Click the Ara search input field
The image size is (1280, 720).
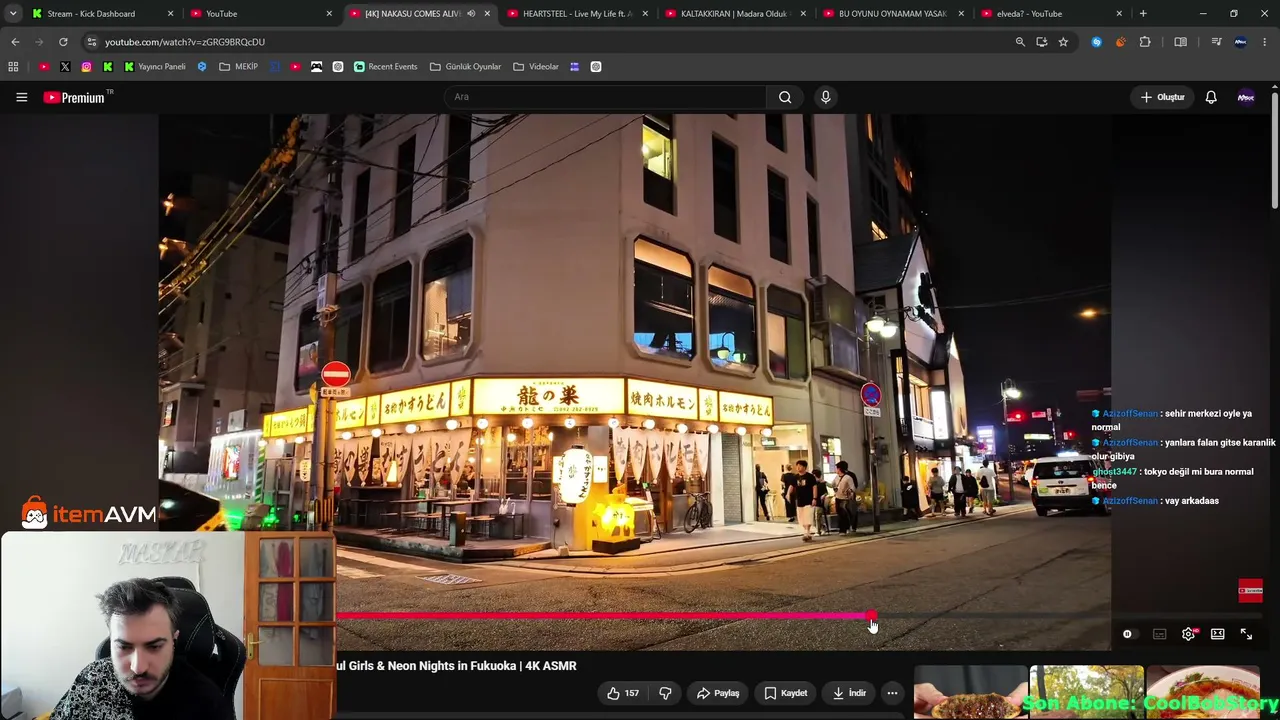click(605, 97)
